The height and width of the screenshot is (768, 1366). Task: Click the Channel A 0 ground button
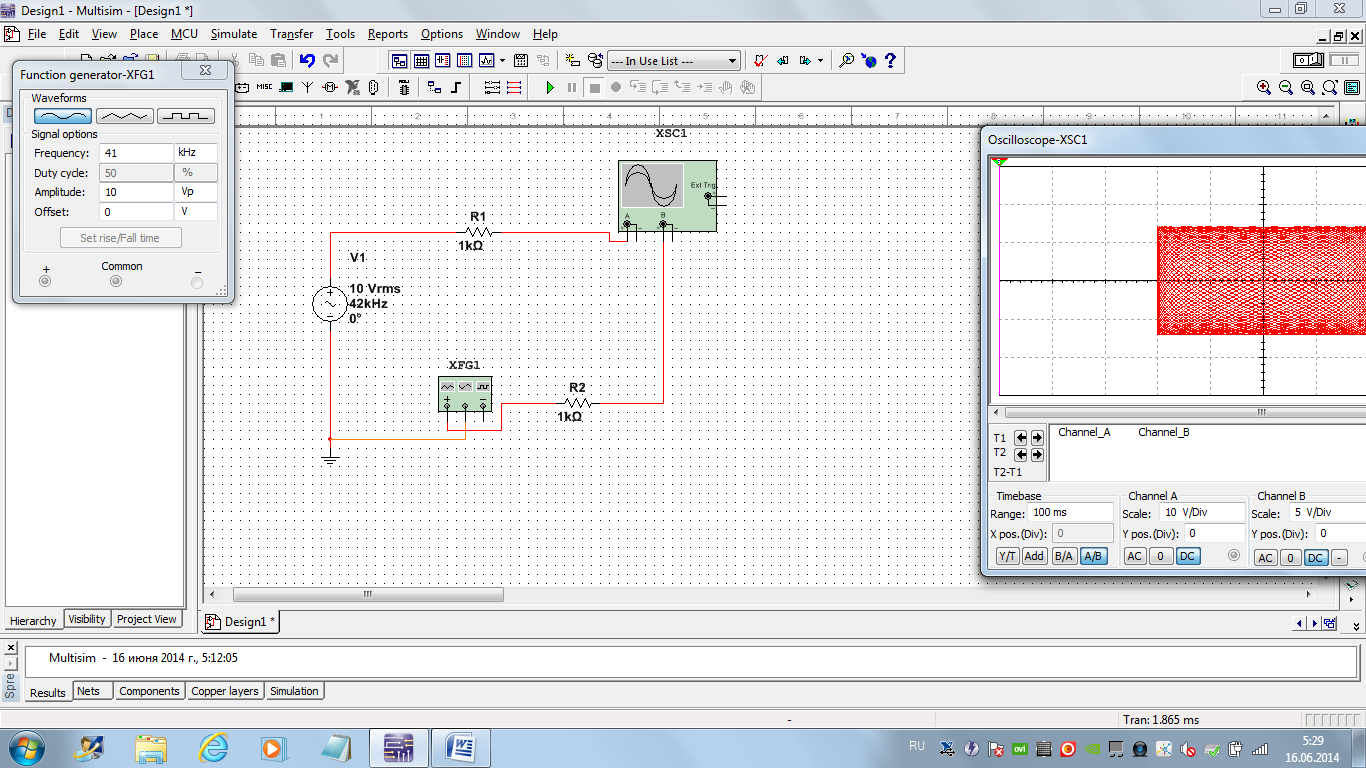[1161, 557]
